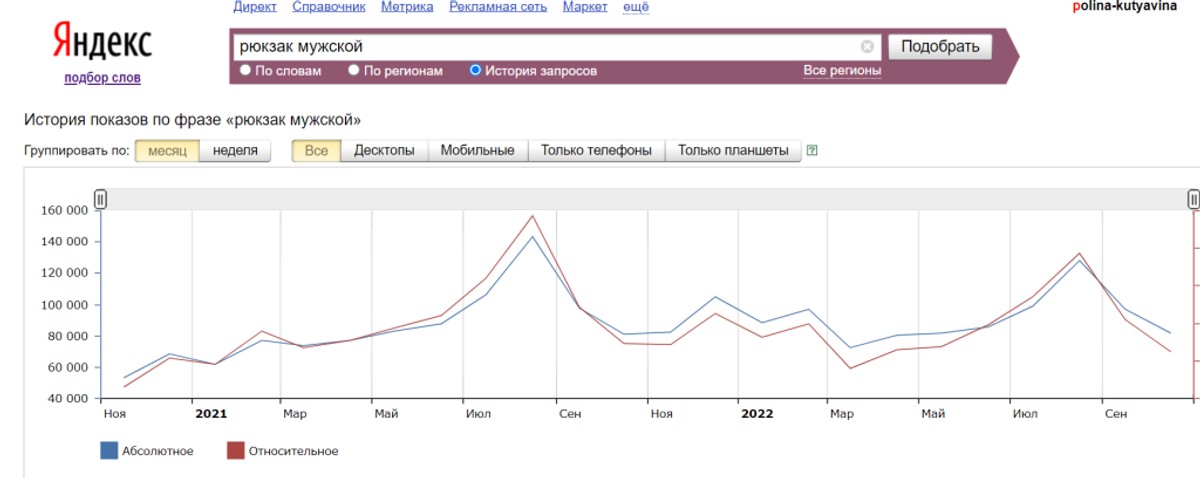The height and width of the screenshot is (478, 1200).
Task: Open the подбор слов link
Action: click(x=102, y=78)
